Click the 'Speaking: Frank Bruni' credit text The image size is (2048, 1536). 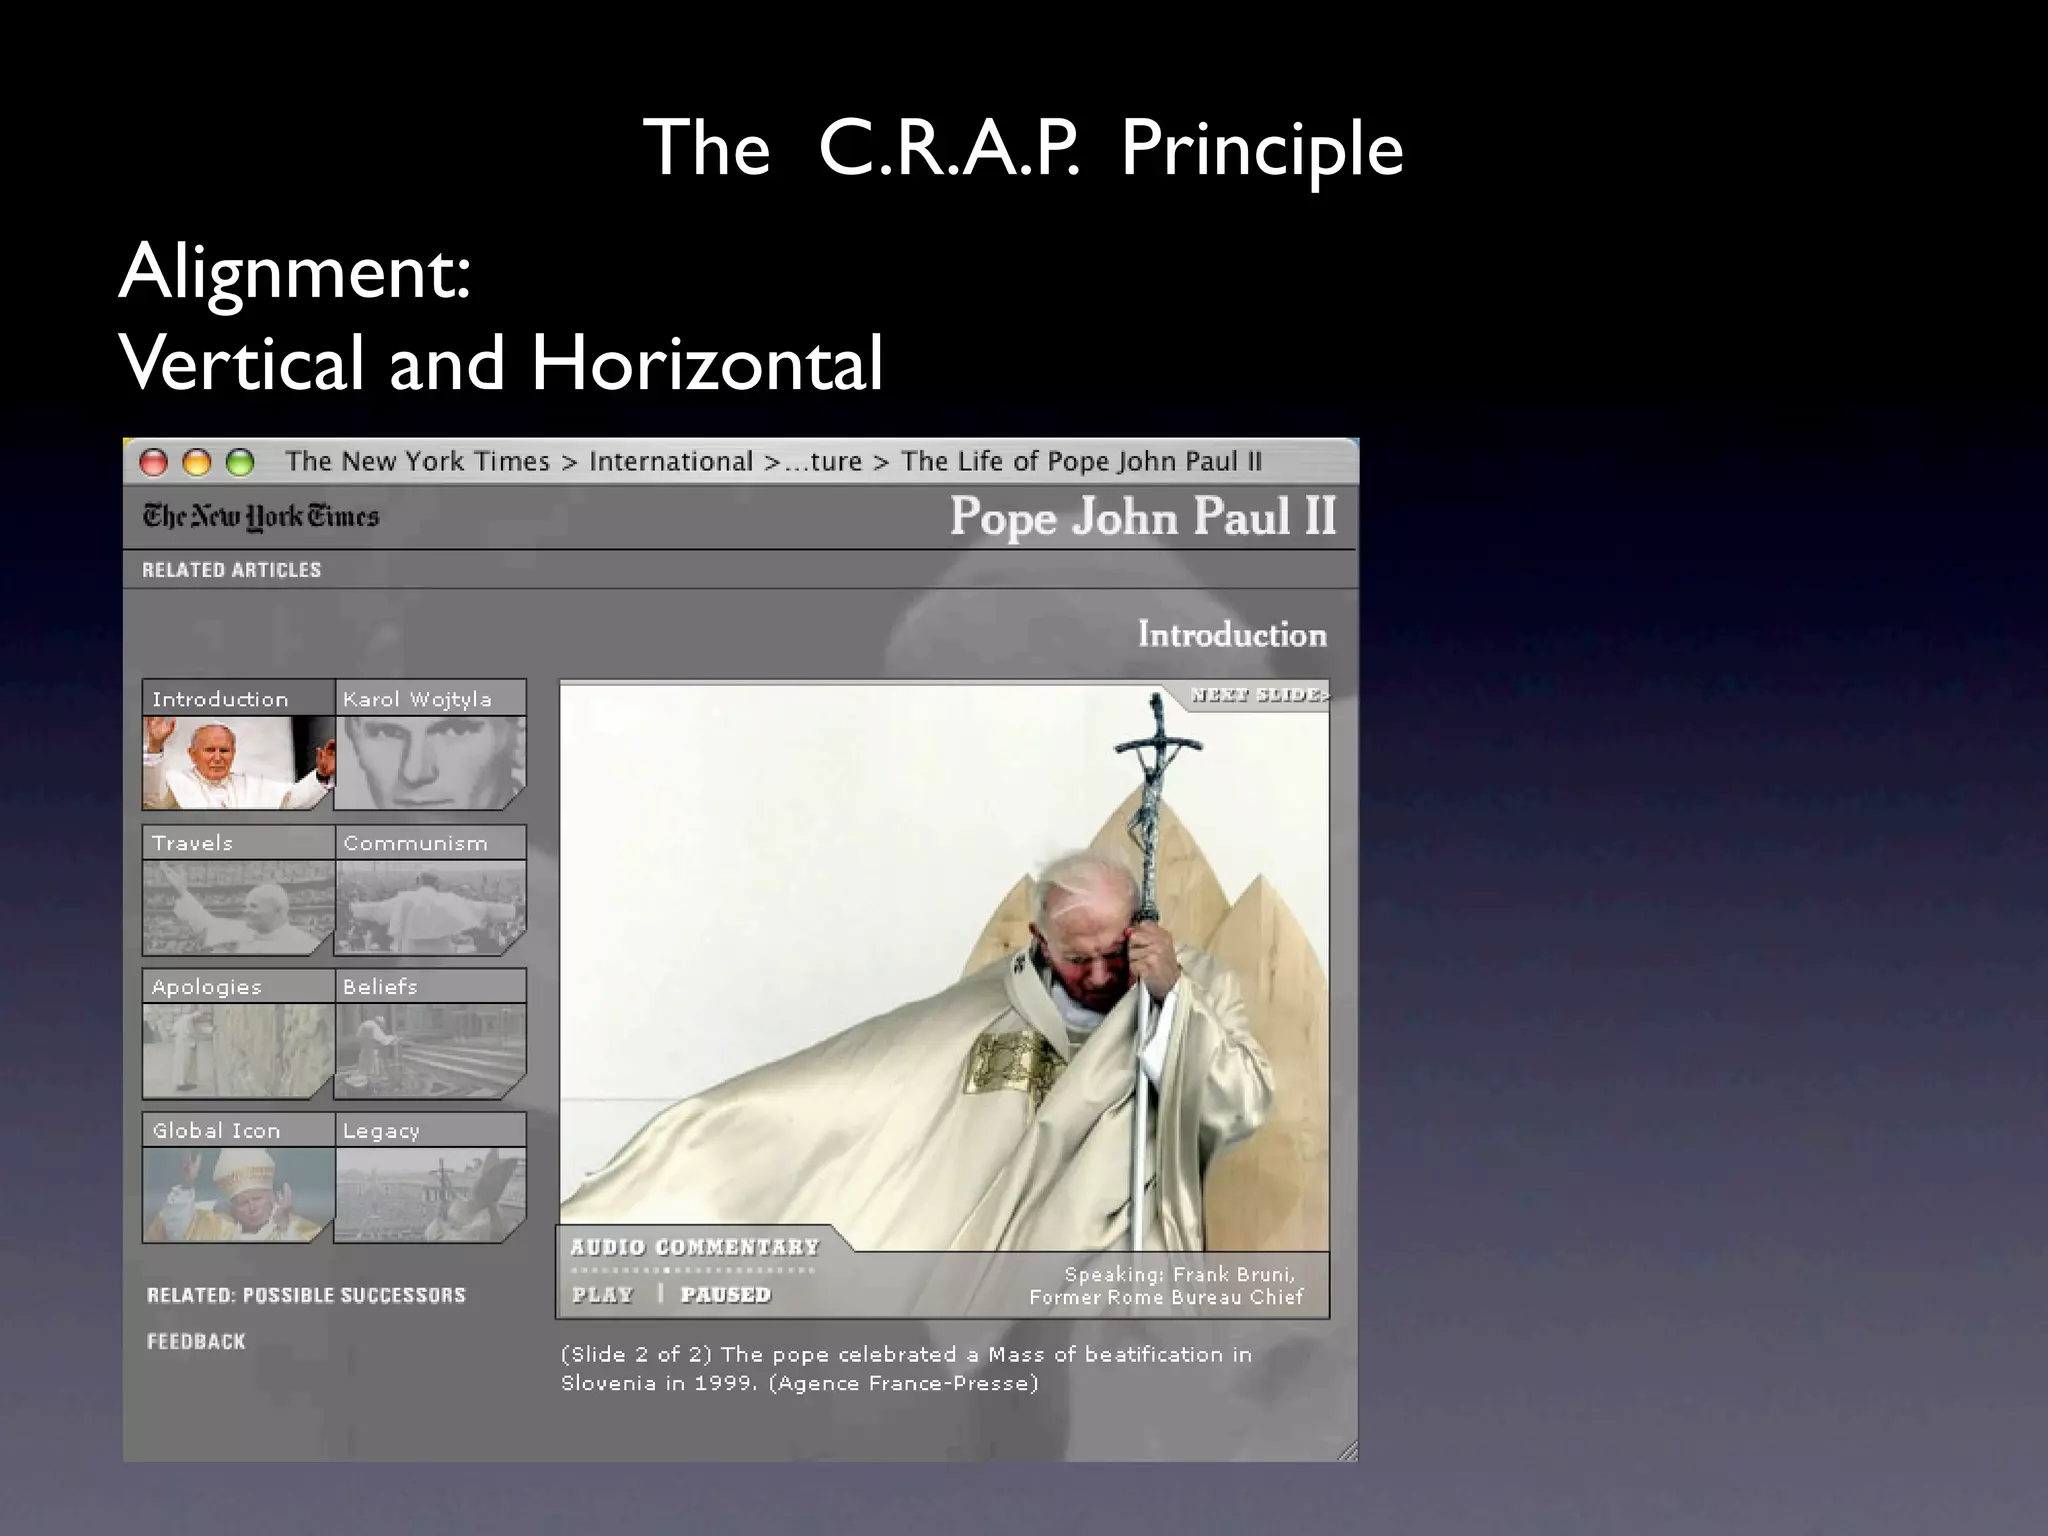point(1166,1286)
